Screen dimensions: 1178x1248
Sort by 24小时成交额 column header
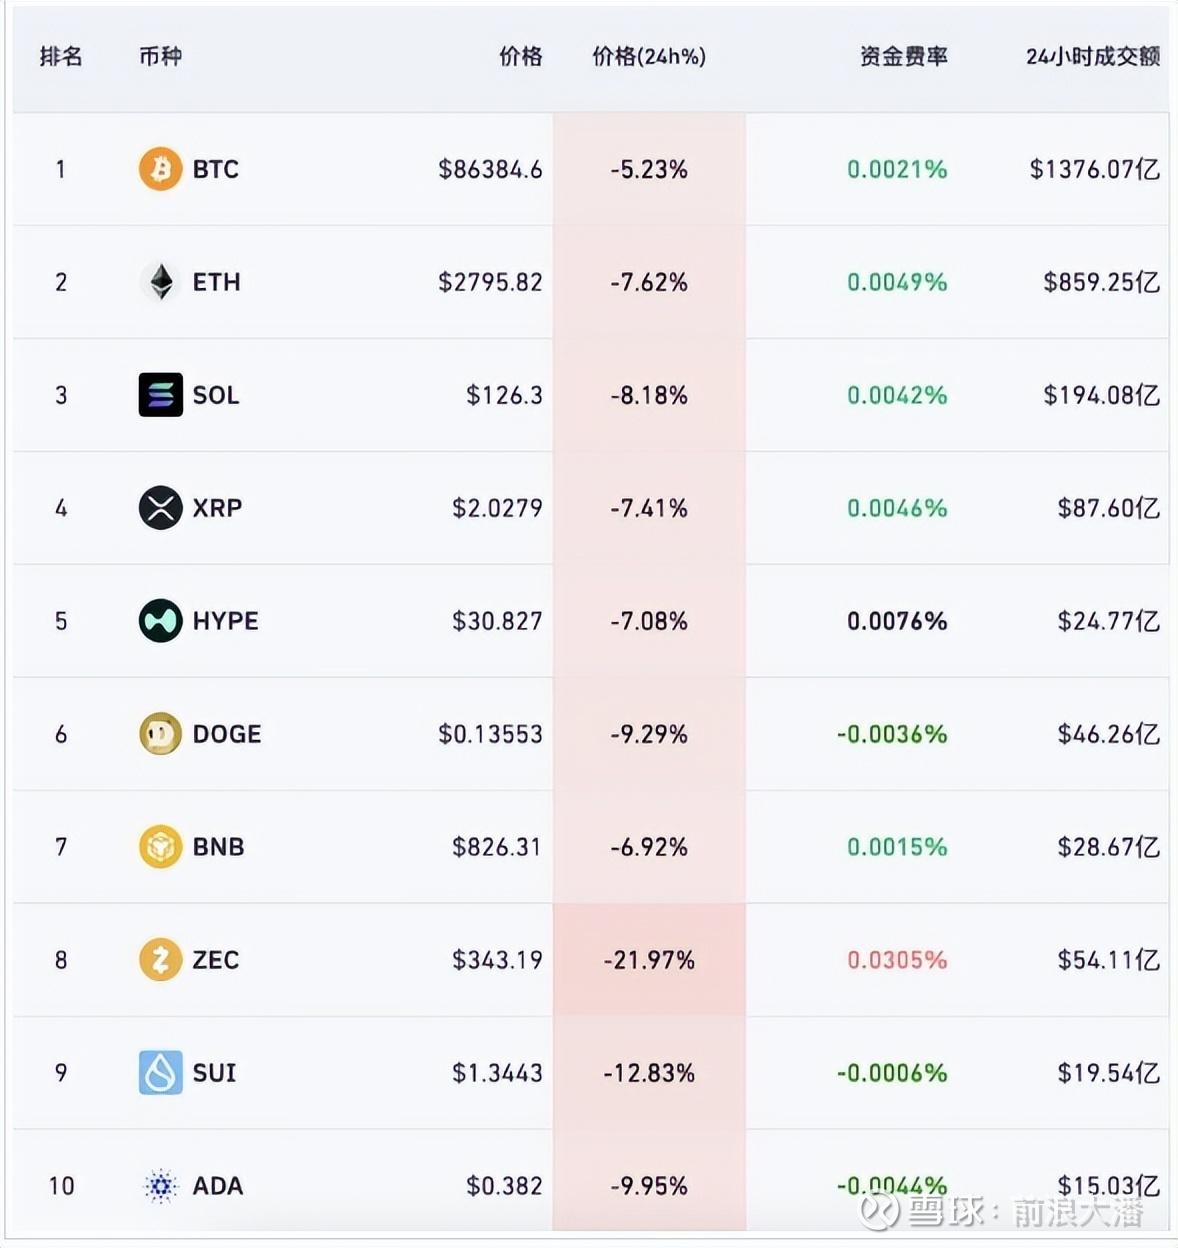pos(1092,57)
